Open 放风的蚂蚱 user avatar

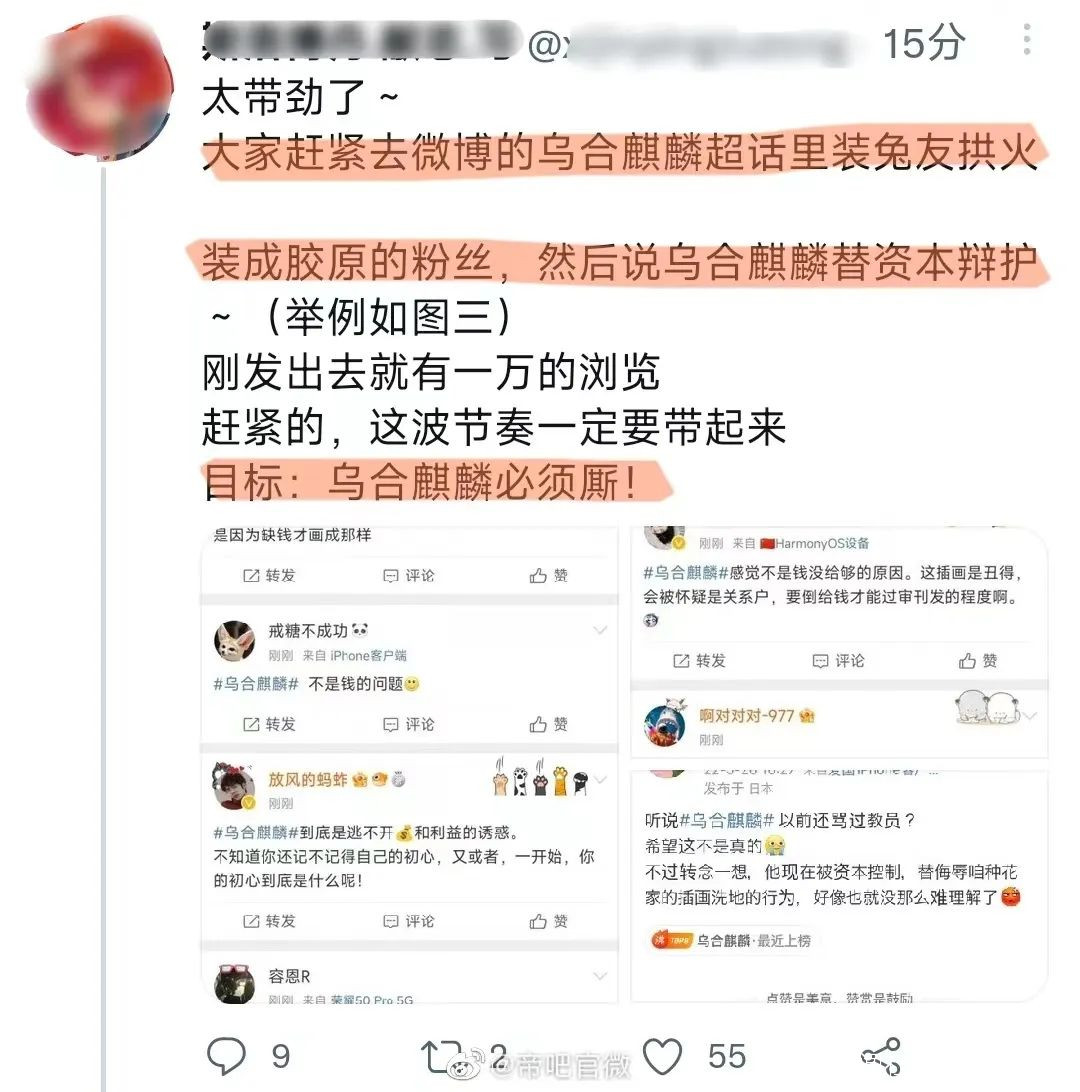click(234, 786)
